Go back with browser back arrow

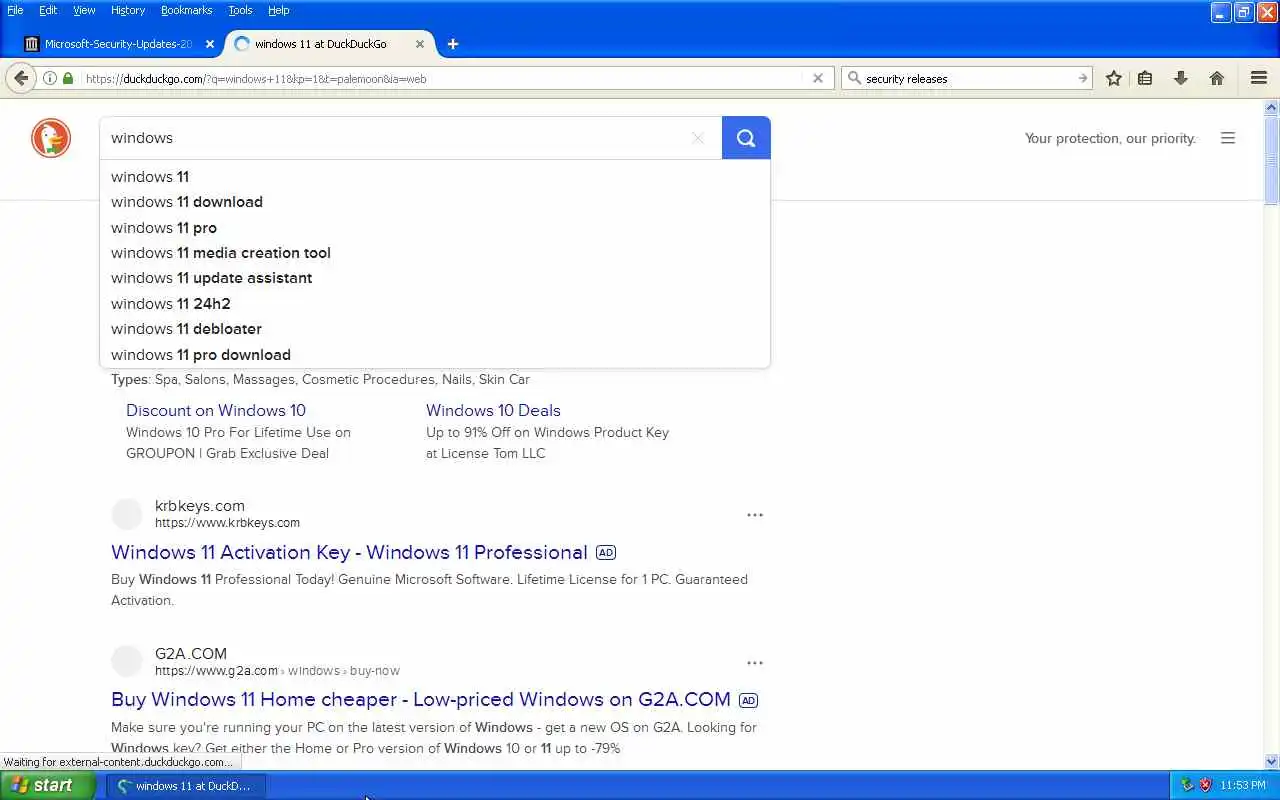(21, 78)
